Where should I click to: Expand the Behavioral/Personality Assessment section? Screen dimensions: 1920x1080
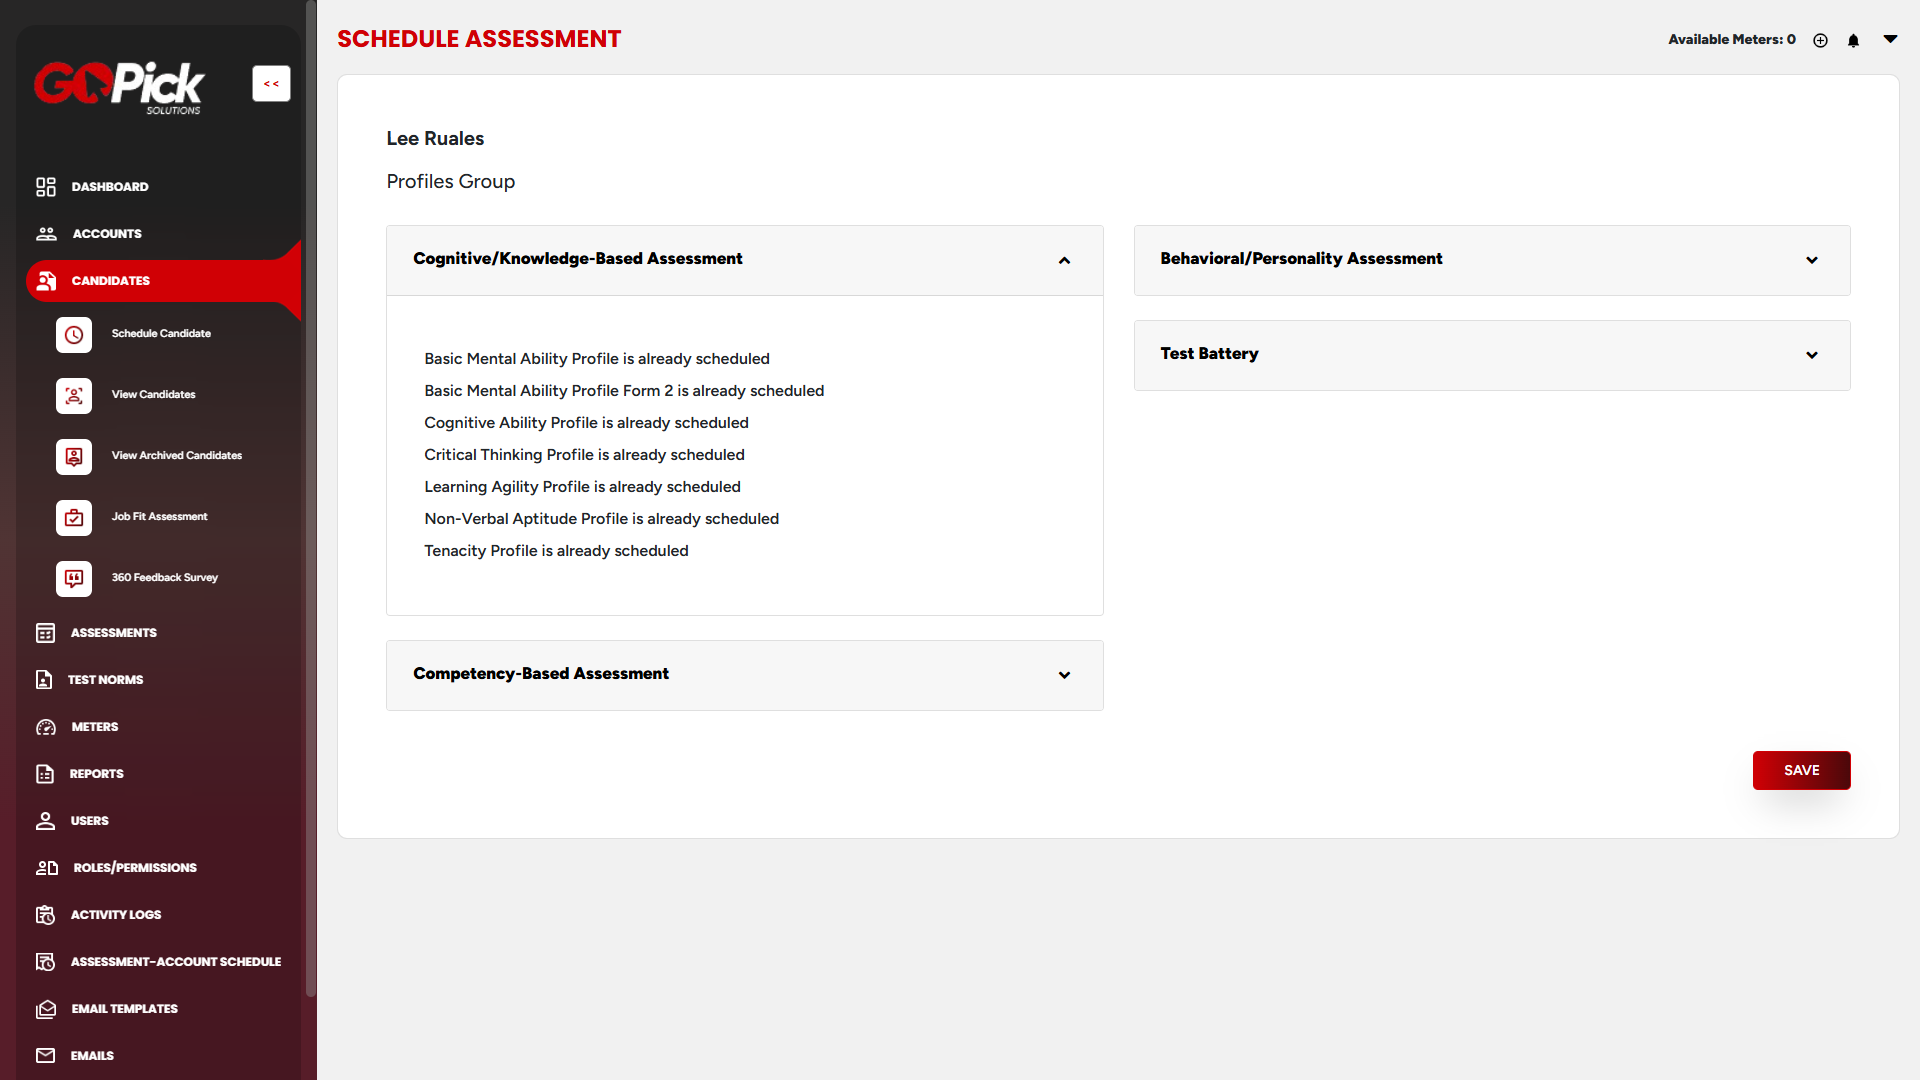tap(1811, 261)
